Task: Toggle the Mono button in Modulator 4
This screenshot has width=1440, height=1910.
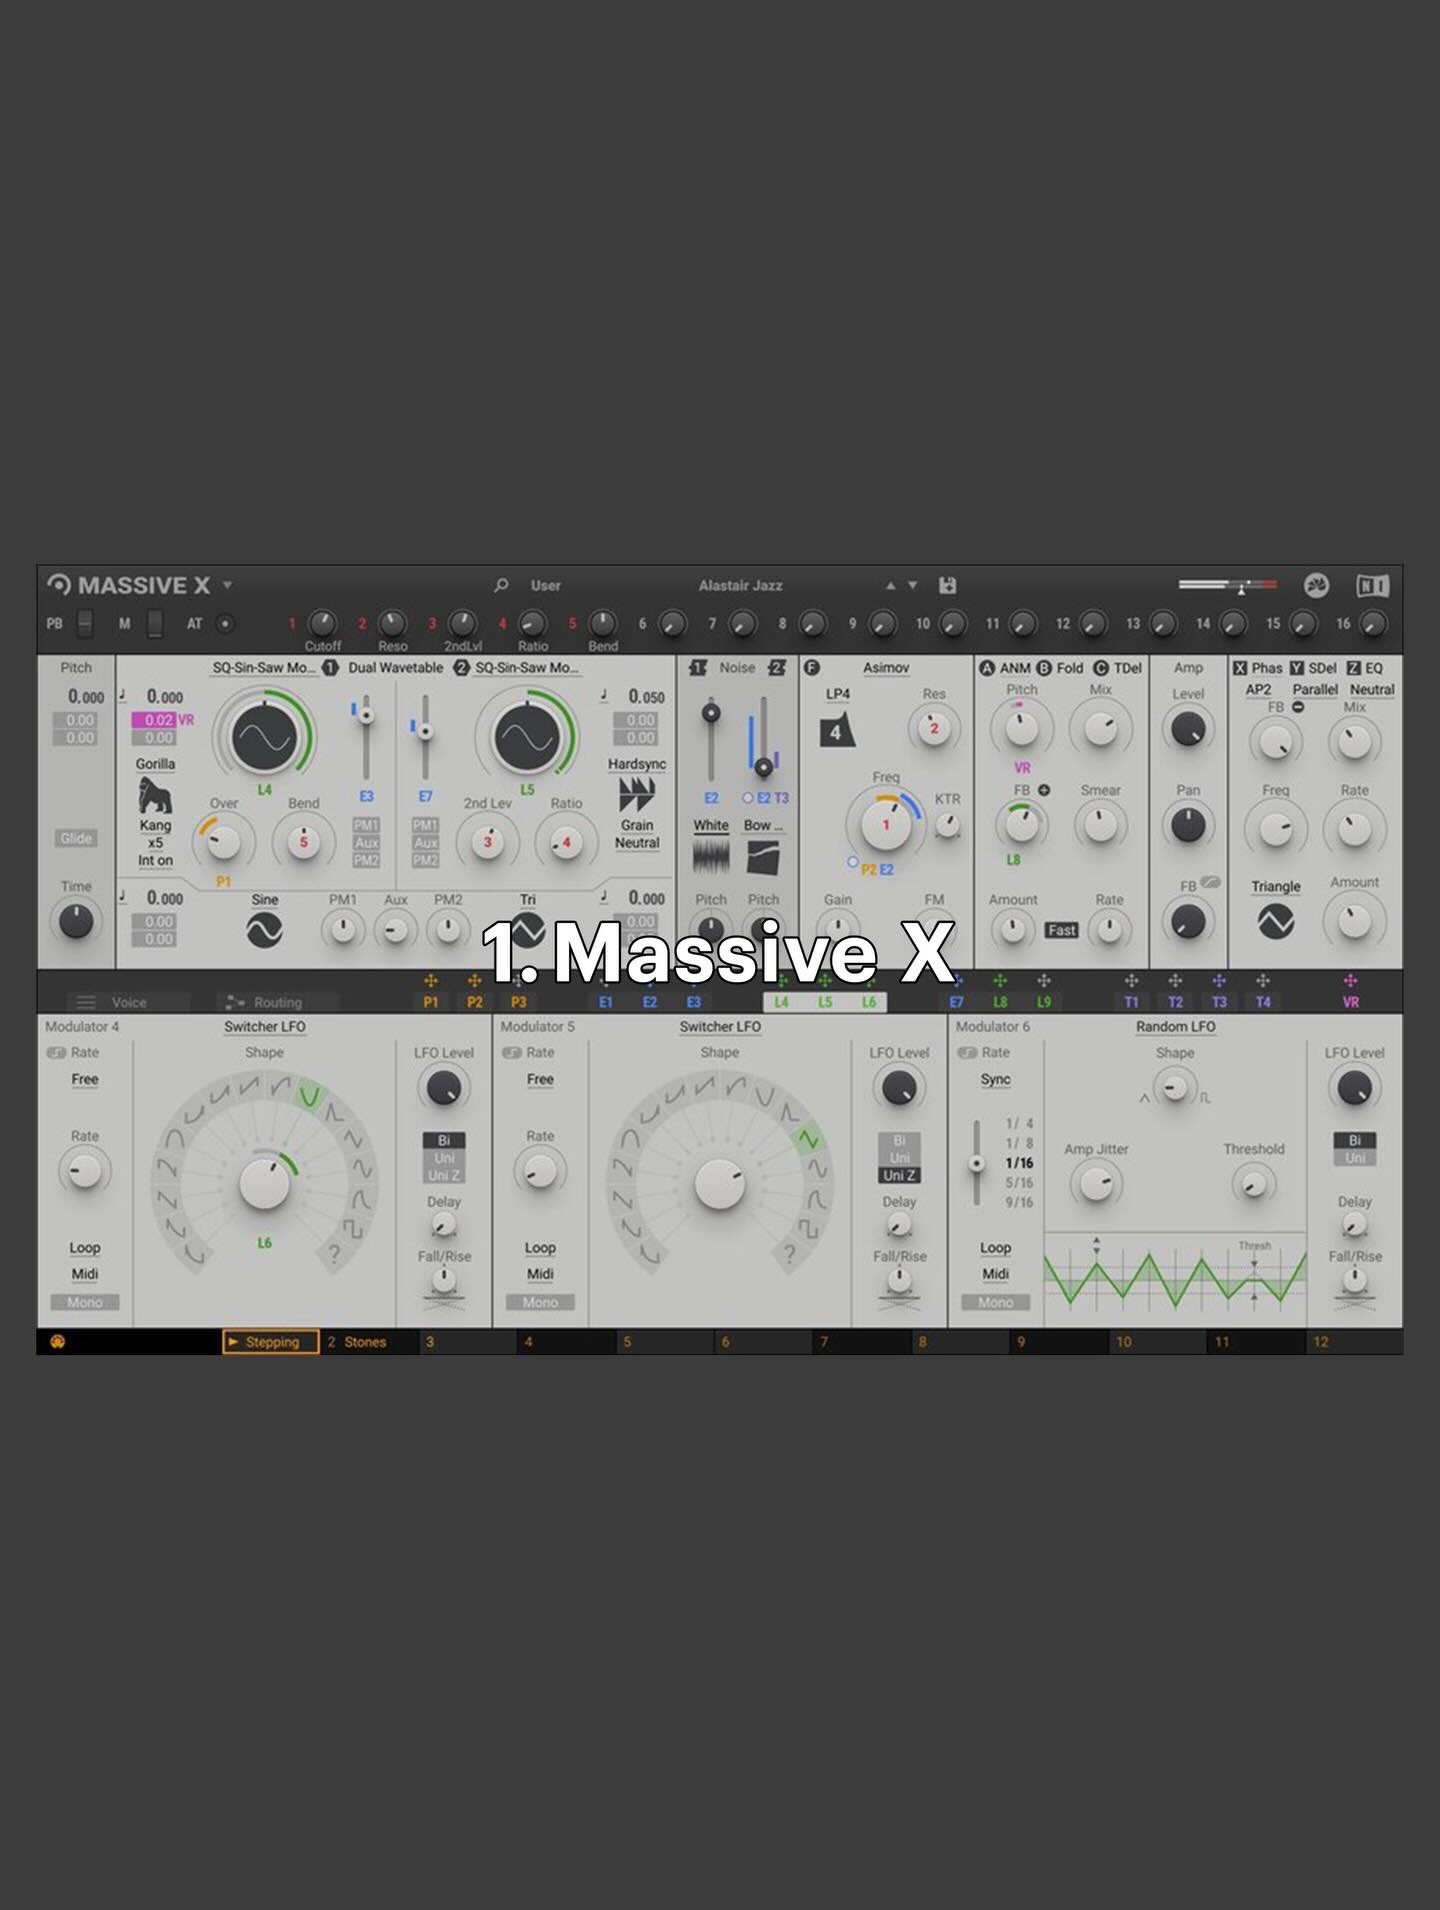Action: click(85, 1302)
